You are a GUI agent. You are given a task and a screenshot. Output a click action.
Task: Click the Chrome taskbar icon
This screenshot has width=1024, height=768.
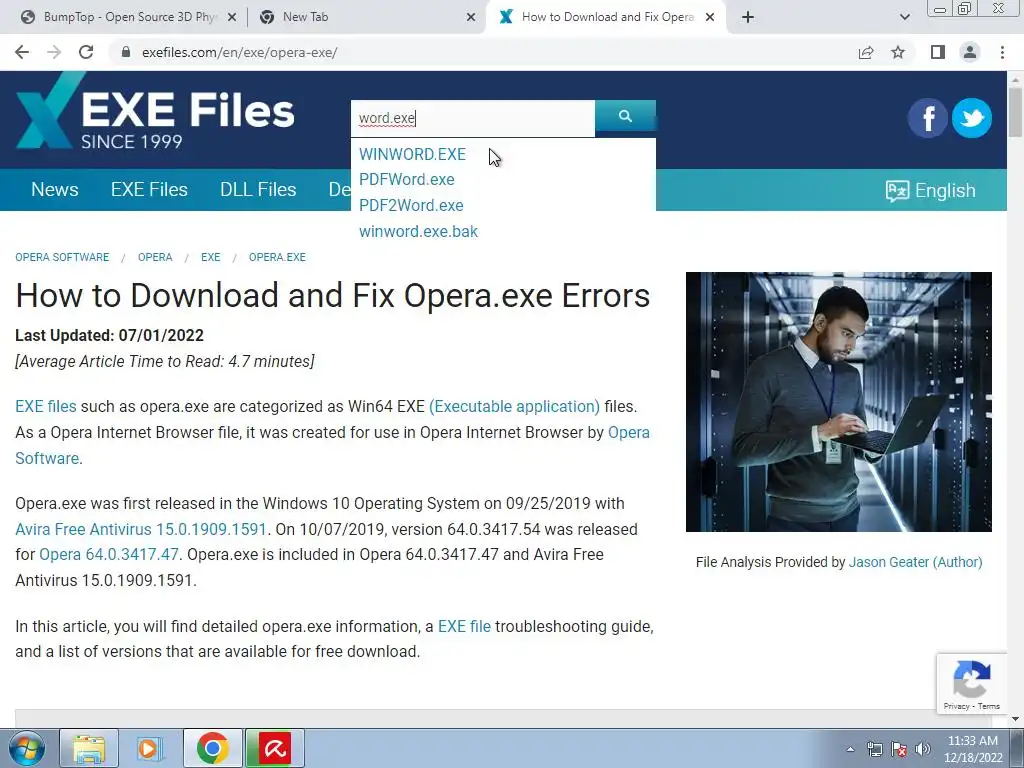point(212,748)
